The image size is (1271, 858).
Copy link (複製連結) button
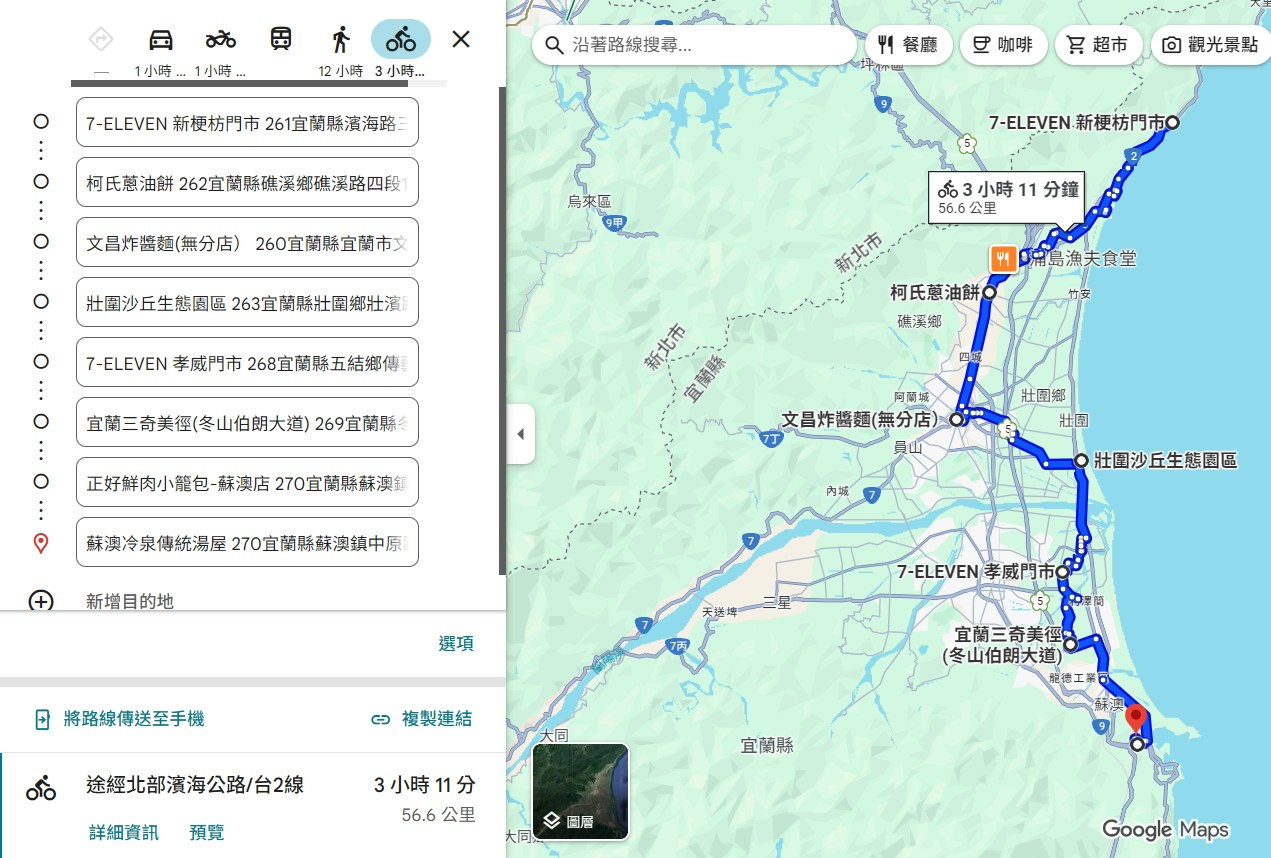[x=421, y=718]
